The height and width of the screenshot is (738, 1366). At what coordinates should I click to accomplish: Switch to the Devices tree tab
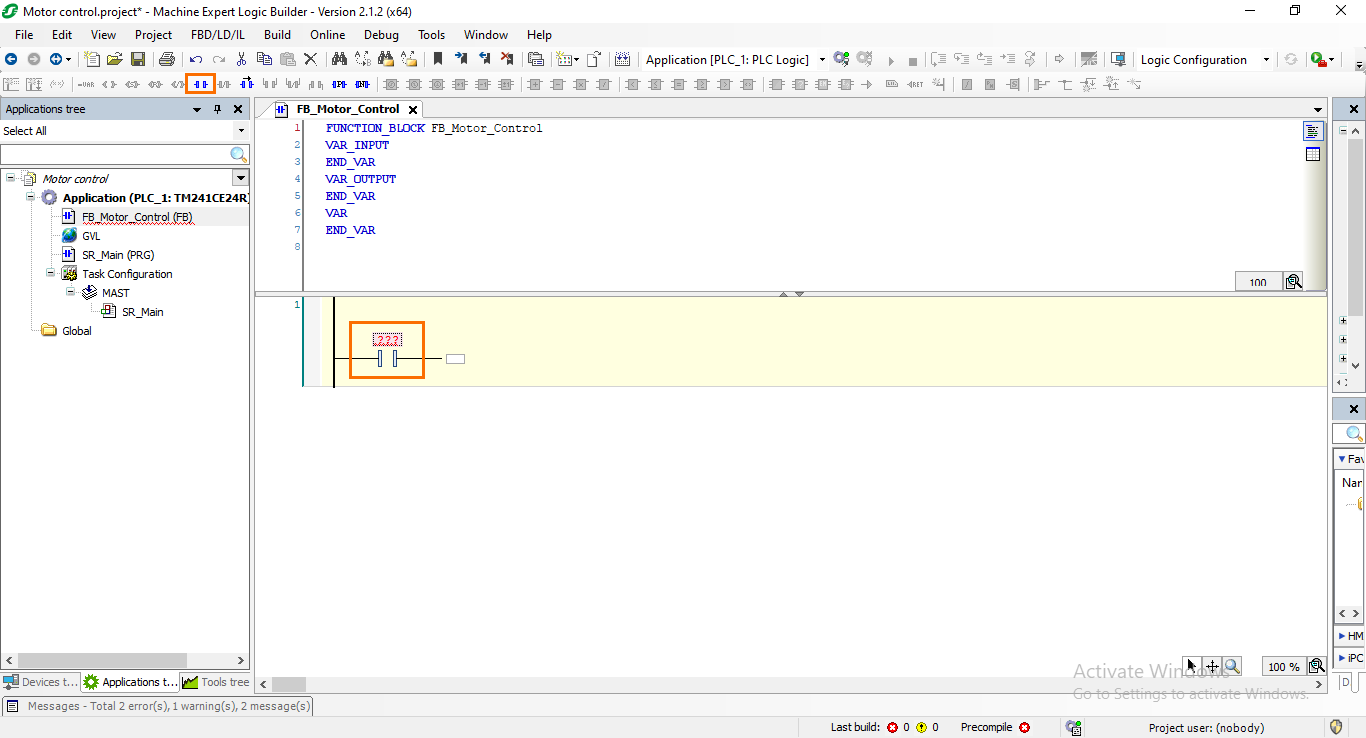pos(40,681)
